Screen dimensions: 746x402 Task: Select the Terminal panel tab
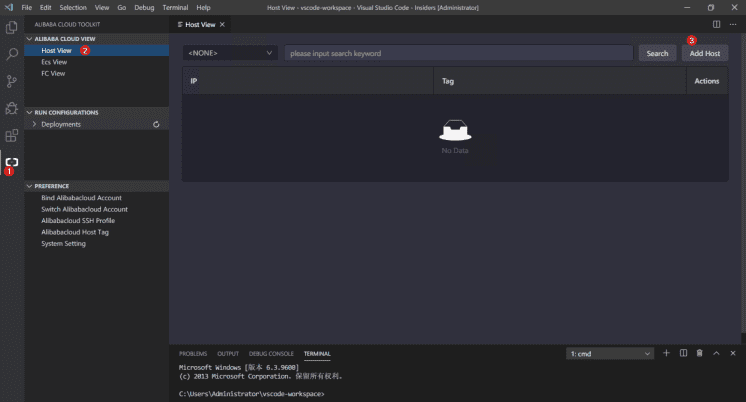pyautogui.click(x=317, y=353)
